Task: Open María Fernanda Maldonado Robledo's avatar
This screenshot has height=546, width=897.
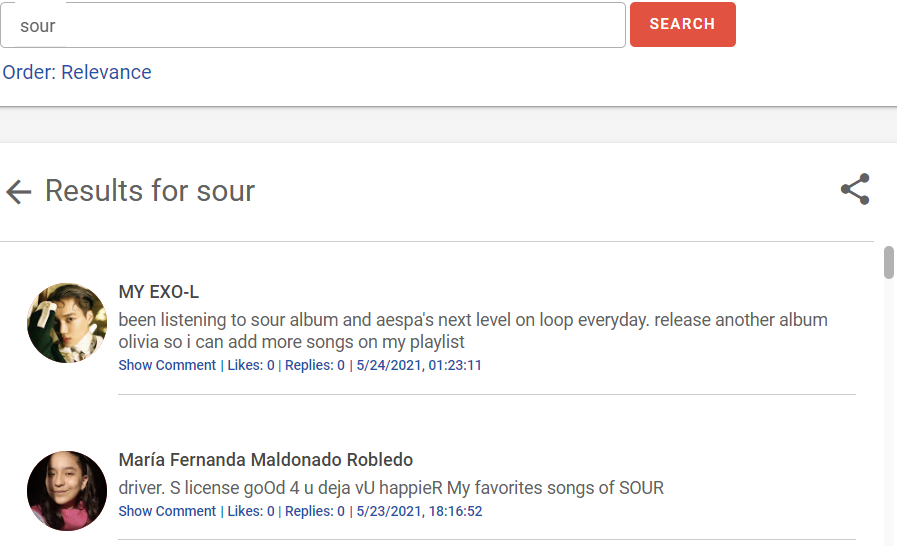Action: point(67,491)
